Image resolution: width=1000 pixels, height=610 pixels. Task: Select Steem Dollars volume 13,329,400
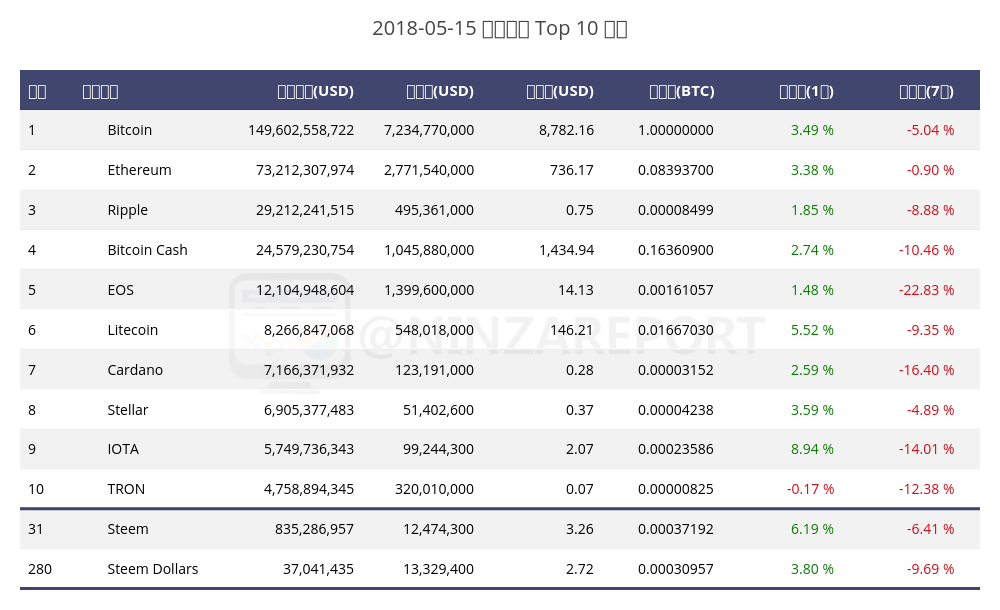pos(438,569)
